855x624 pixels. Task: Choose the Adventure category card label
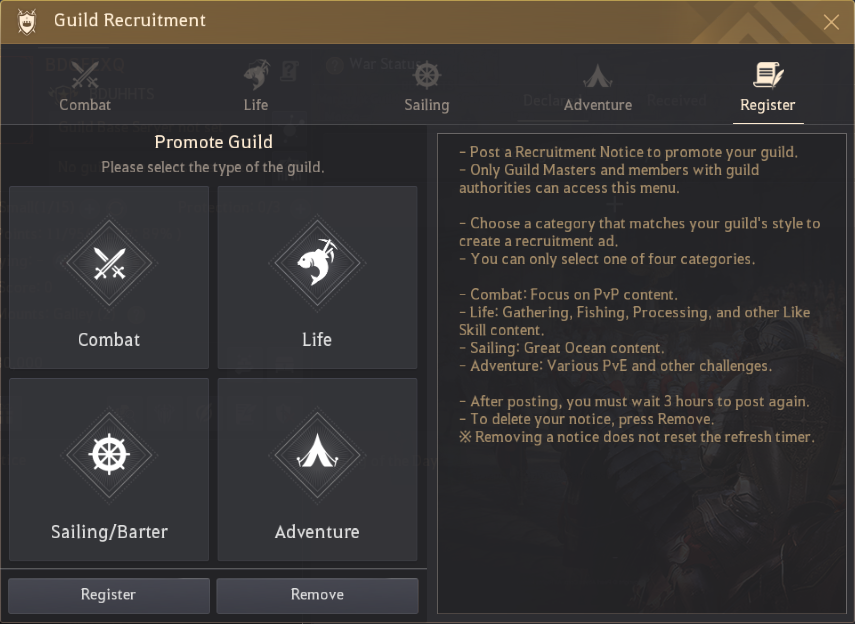tap(317, 532)
